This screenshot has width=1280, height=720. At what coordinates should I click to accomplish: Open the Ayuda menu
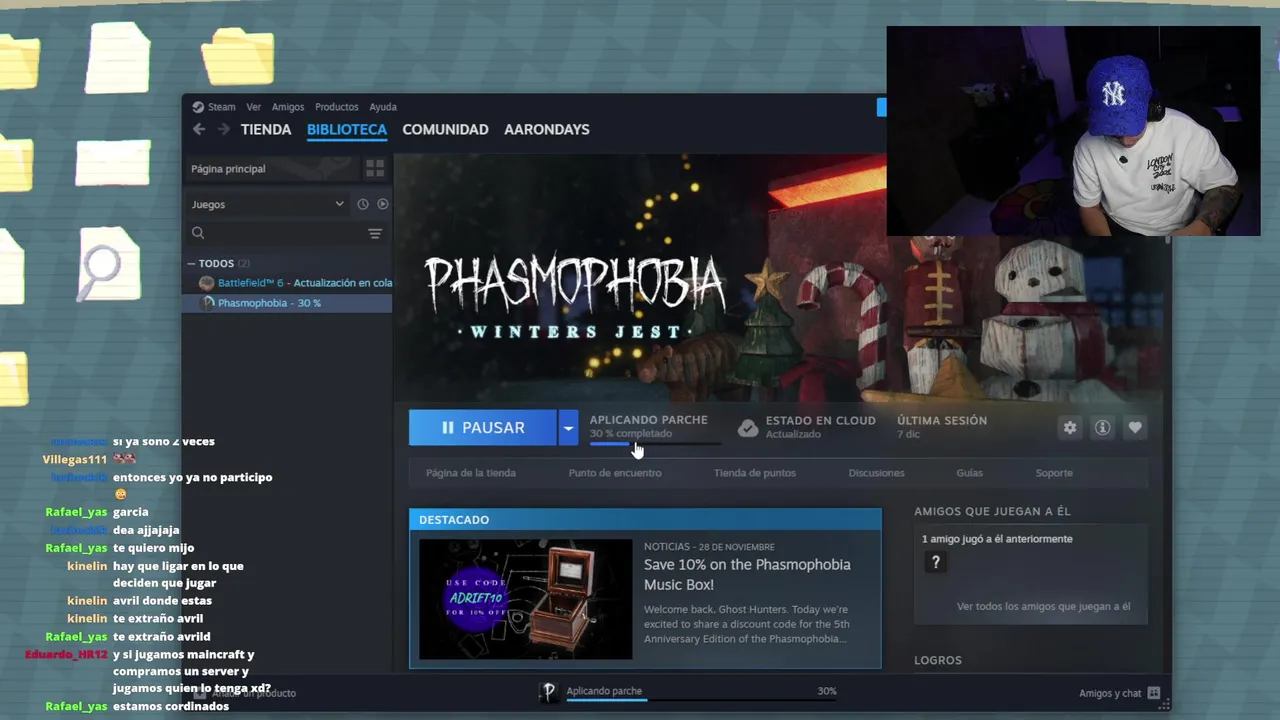click(x=383, y=107)
